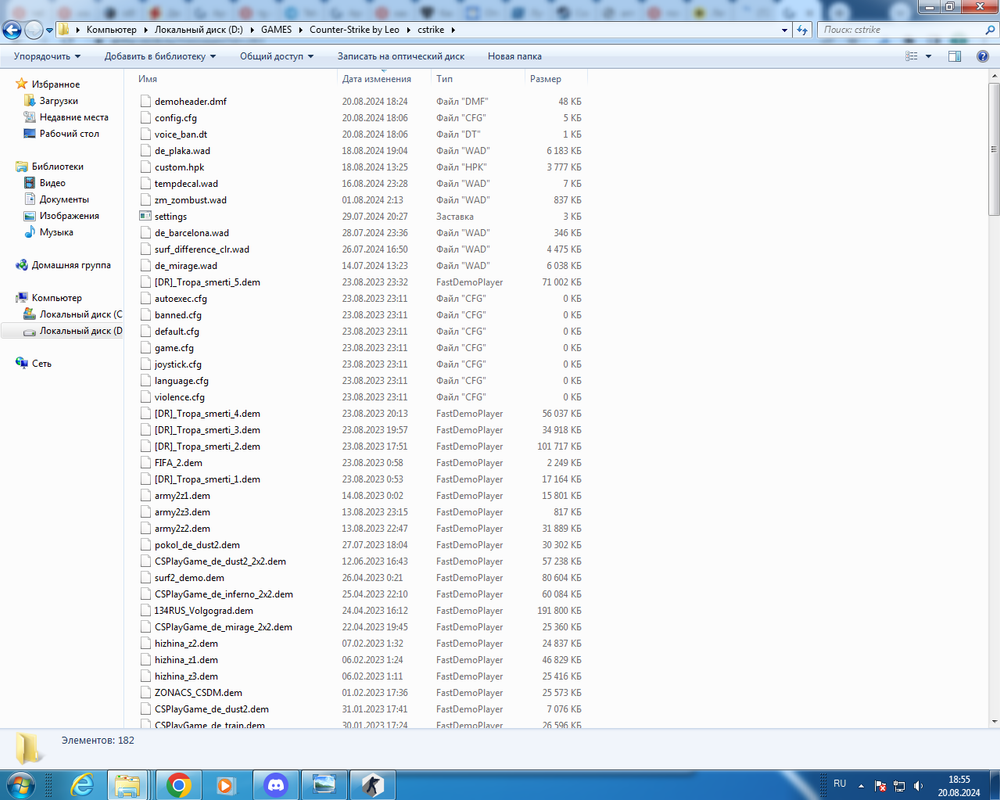
Task: Open recent pages dropdown arrow
Action: pyautogui.click(x=49, y=30)
